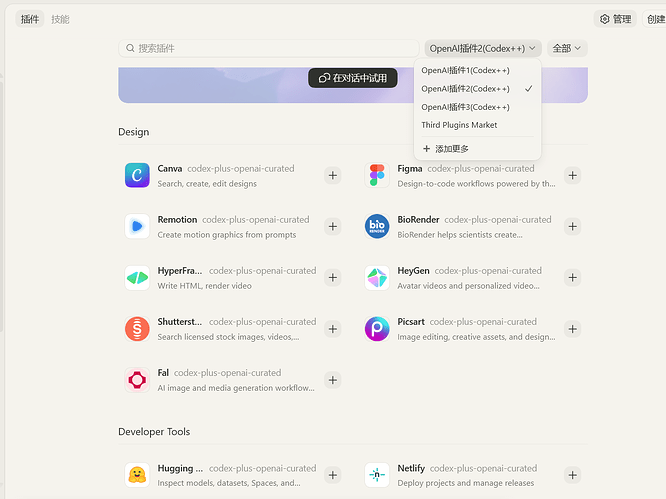Open the BioRender plugin icon
This screenshot has height=499, width=666.
377,226
